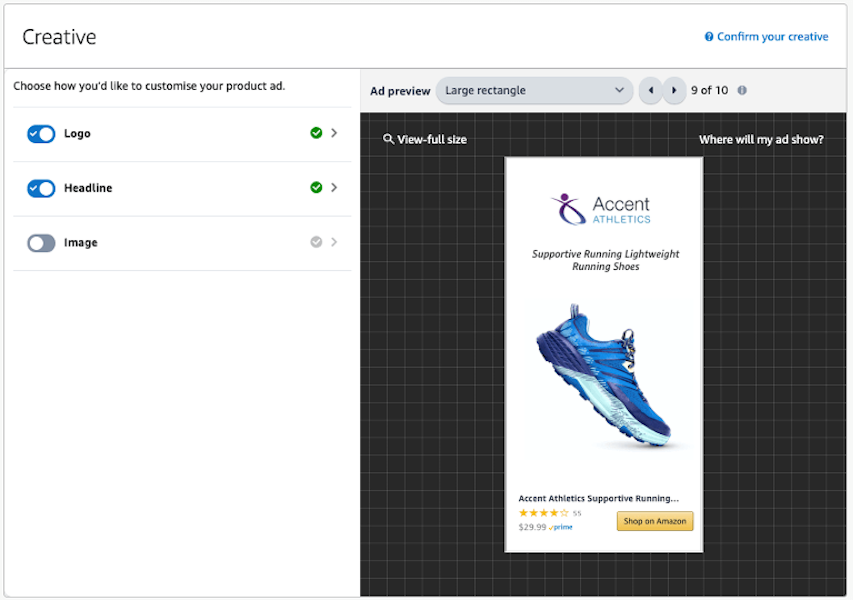Enable the Image toggle
This screenshot has width=853, height=600.
click(41, 243)
